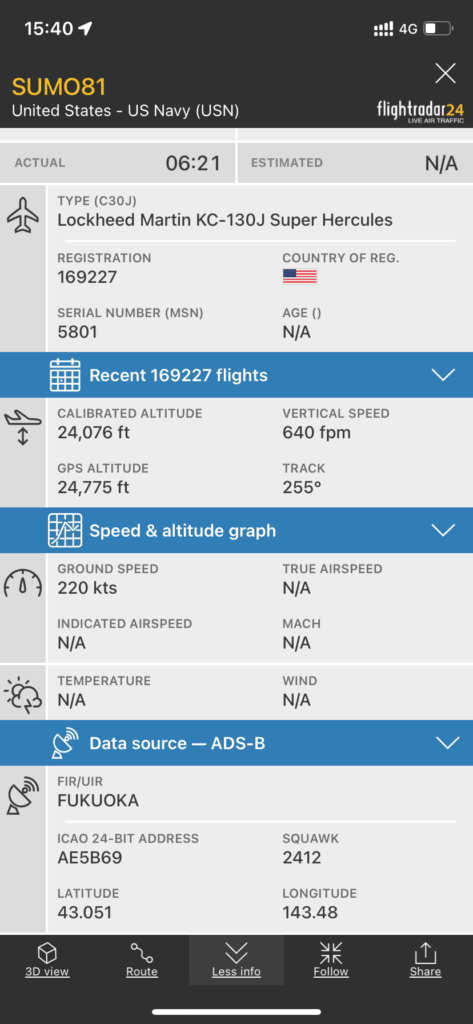Viewport: 473px width, 1024px height.
Task: Open the Data source — ADS-B section
Action: [236, 743]
